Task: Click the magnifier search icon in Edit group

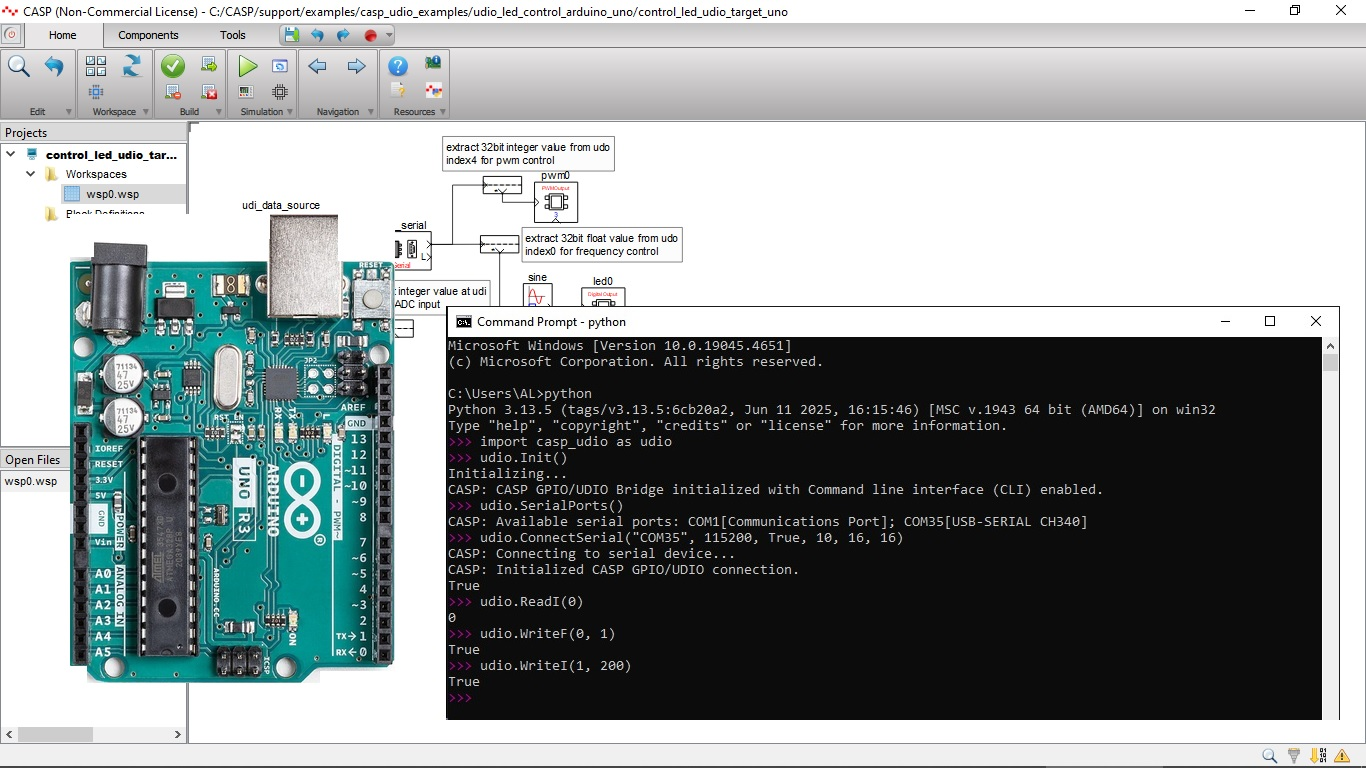Action: click(18, 66)
